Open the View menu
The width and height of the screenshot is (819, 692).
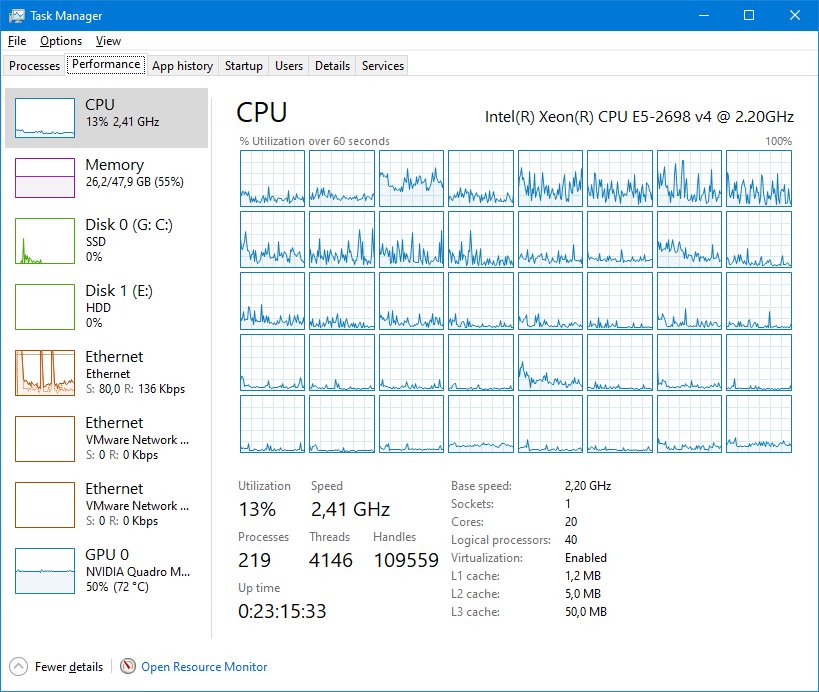point(108,41)
